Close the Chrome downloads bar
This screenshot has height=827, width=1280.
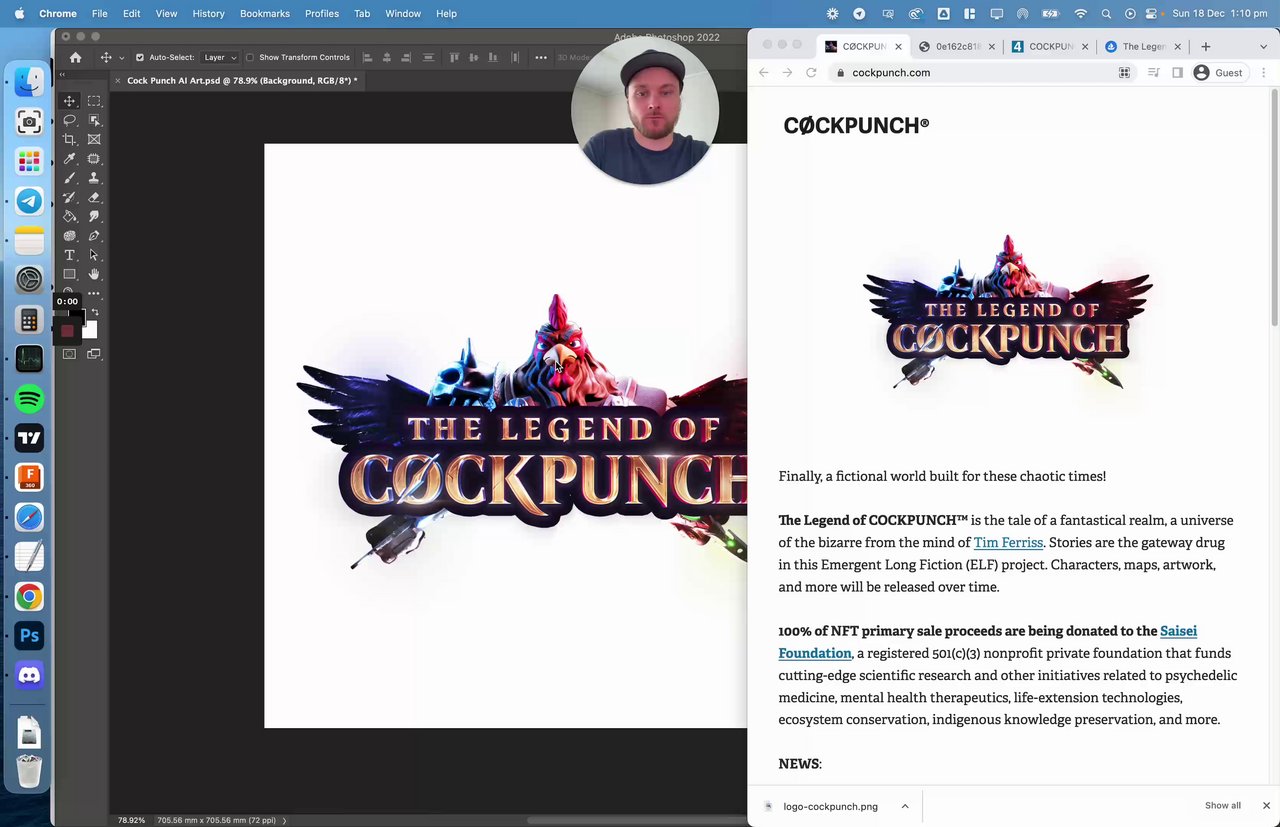click(x=1266, y=806)
